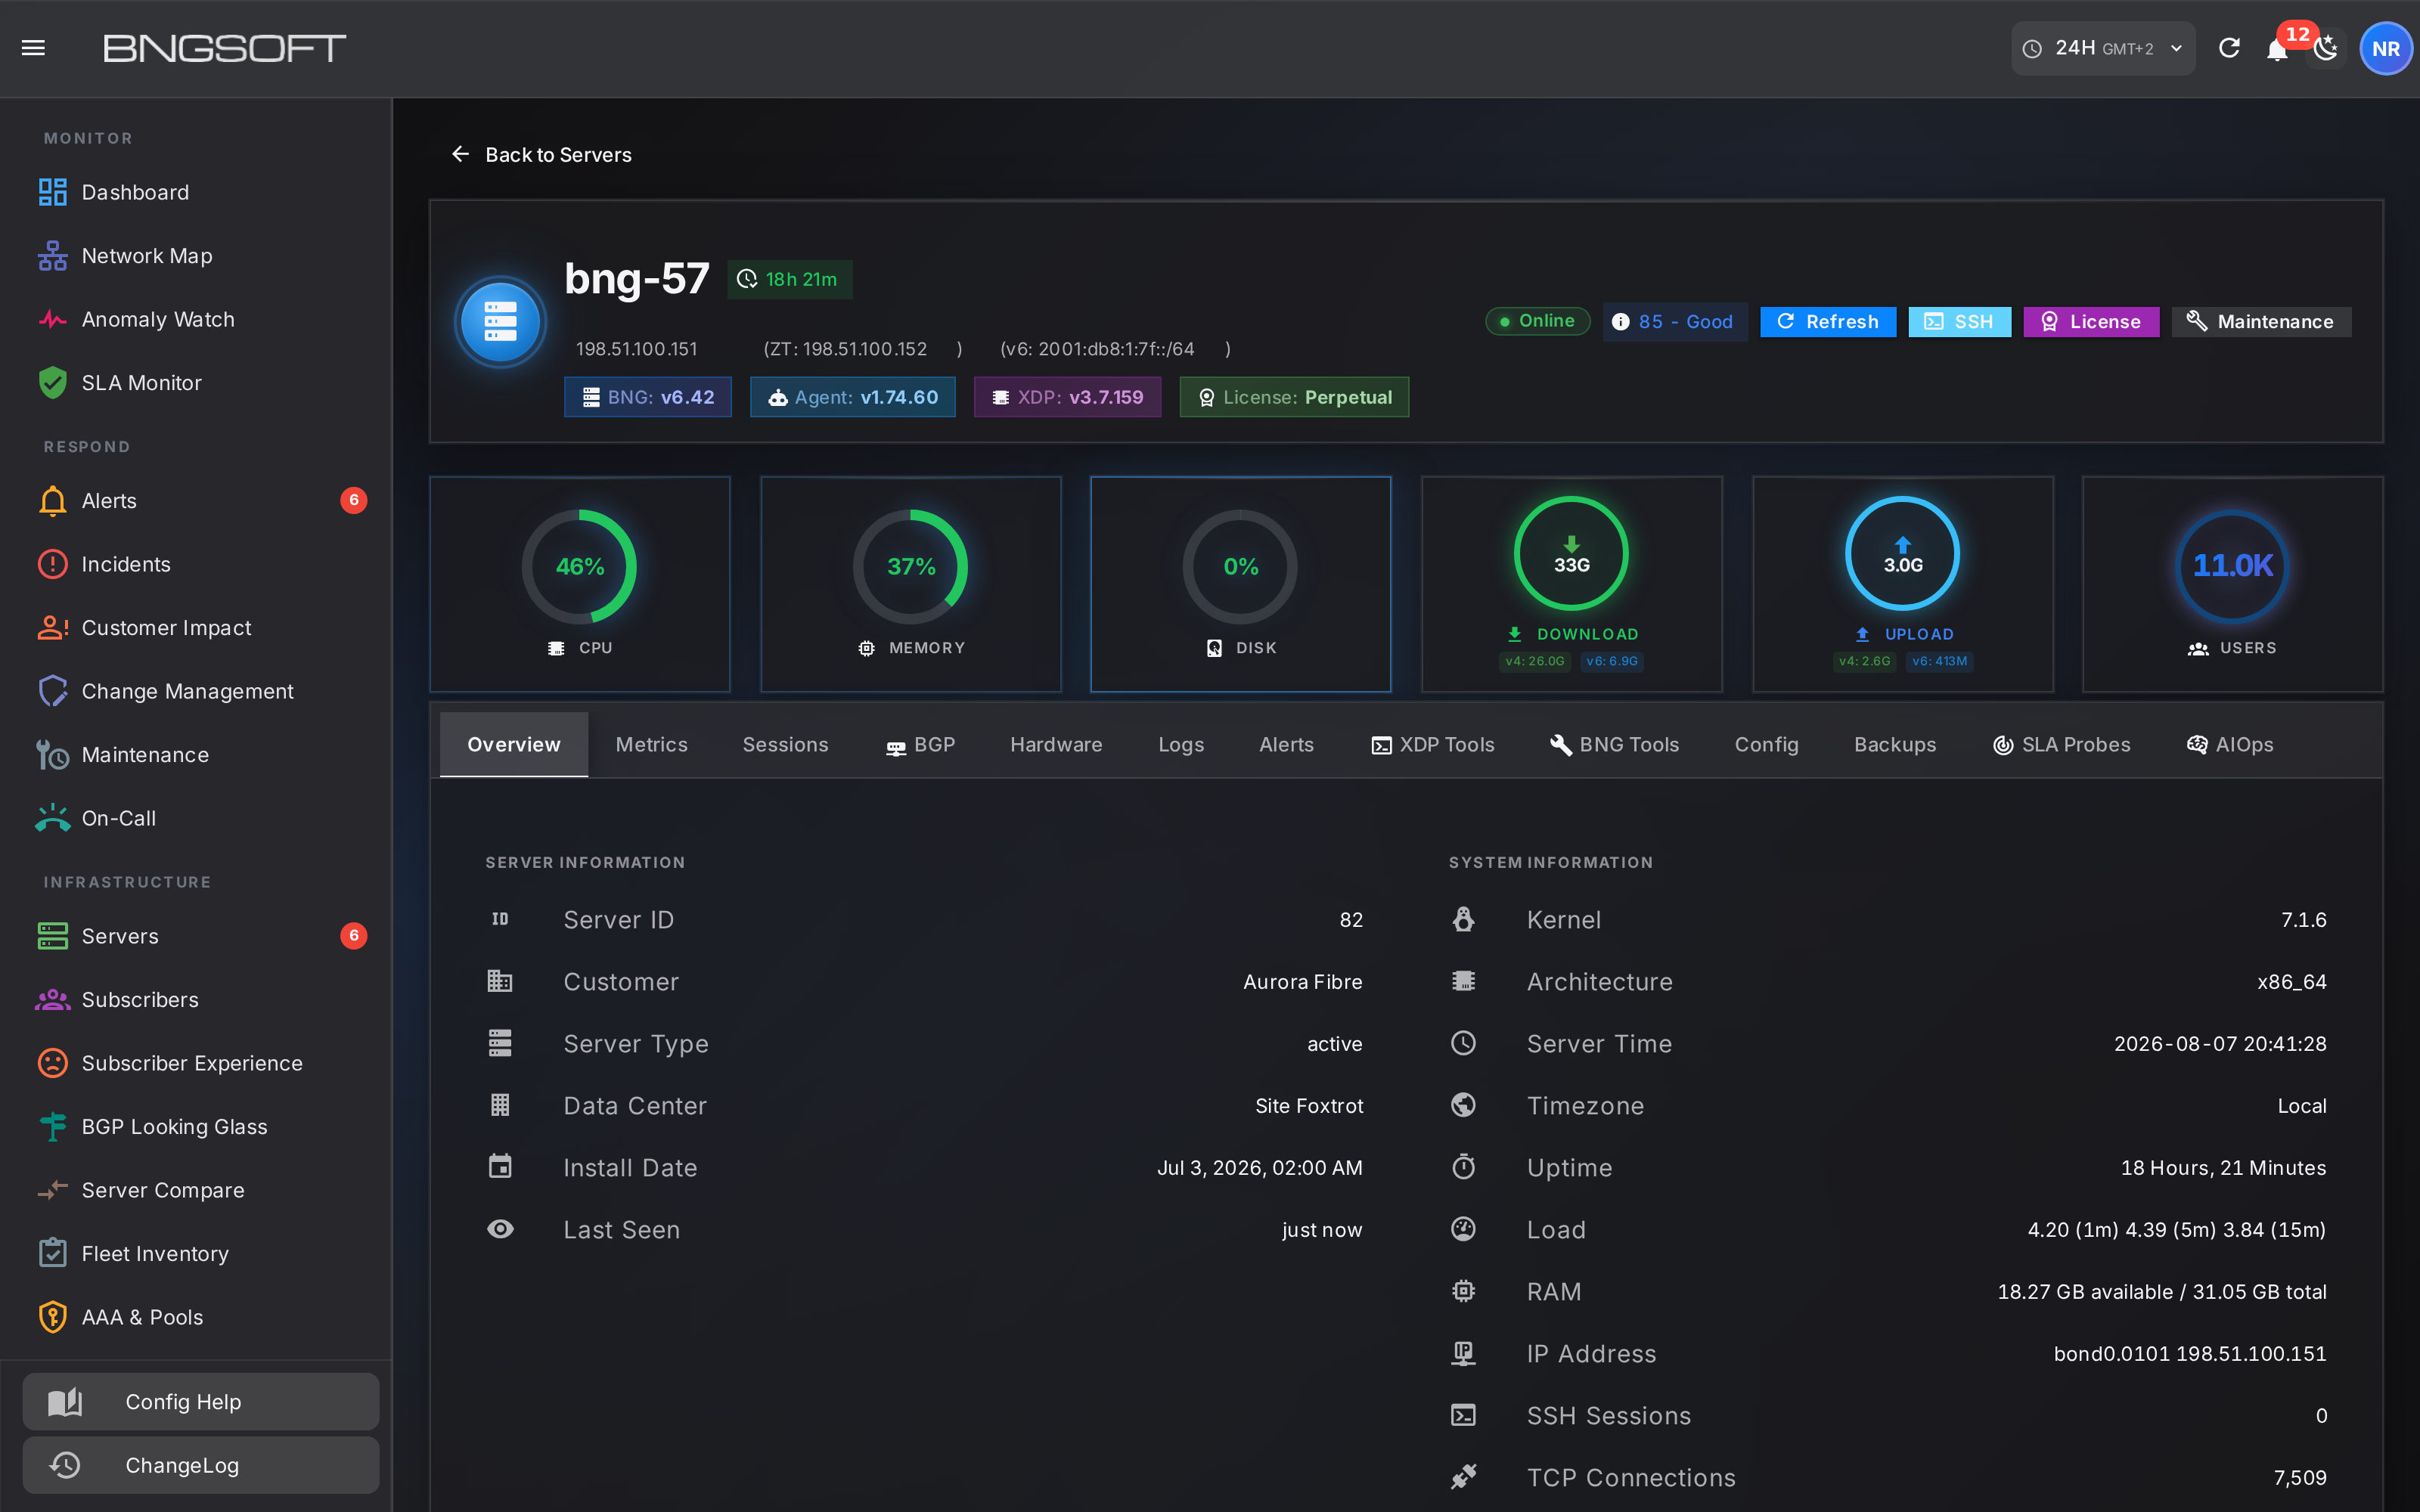Image resolution: width=2420 pixels, height=1512 pixels.
Task: Click the Online status pill
Action: [1537, 321]
